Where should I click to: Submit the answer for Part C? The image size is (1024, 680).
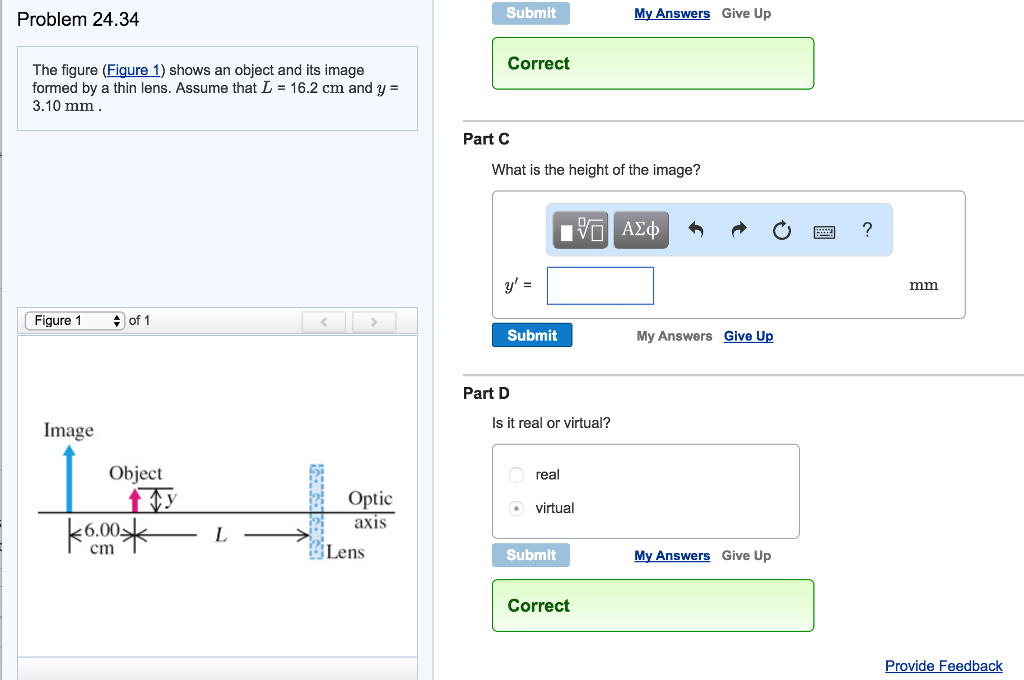tap(532, 335)
